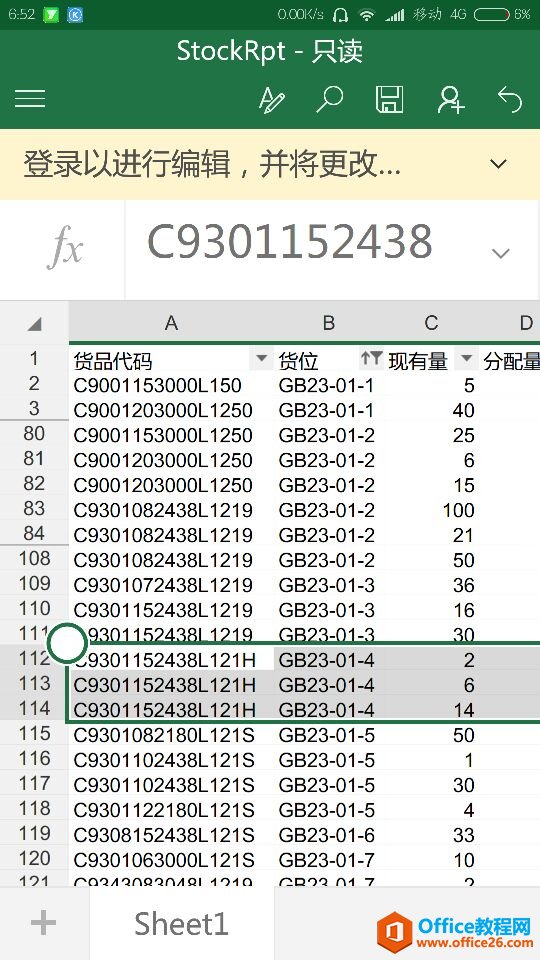Viewport: 540px width, 960px height.
Task: Select GB23-01-1 cell in row 2
Action: coord(329,386)
